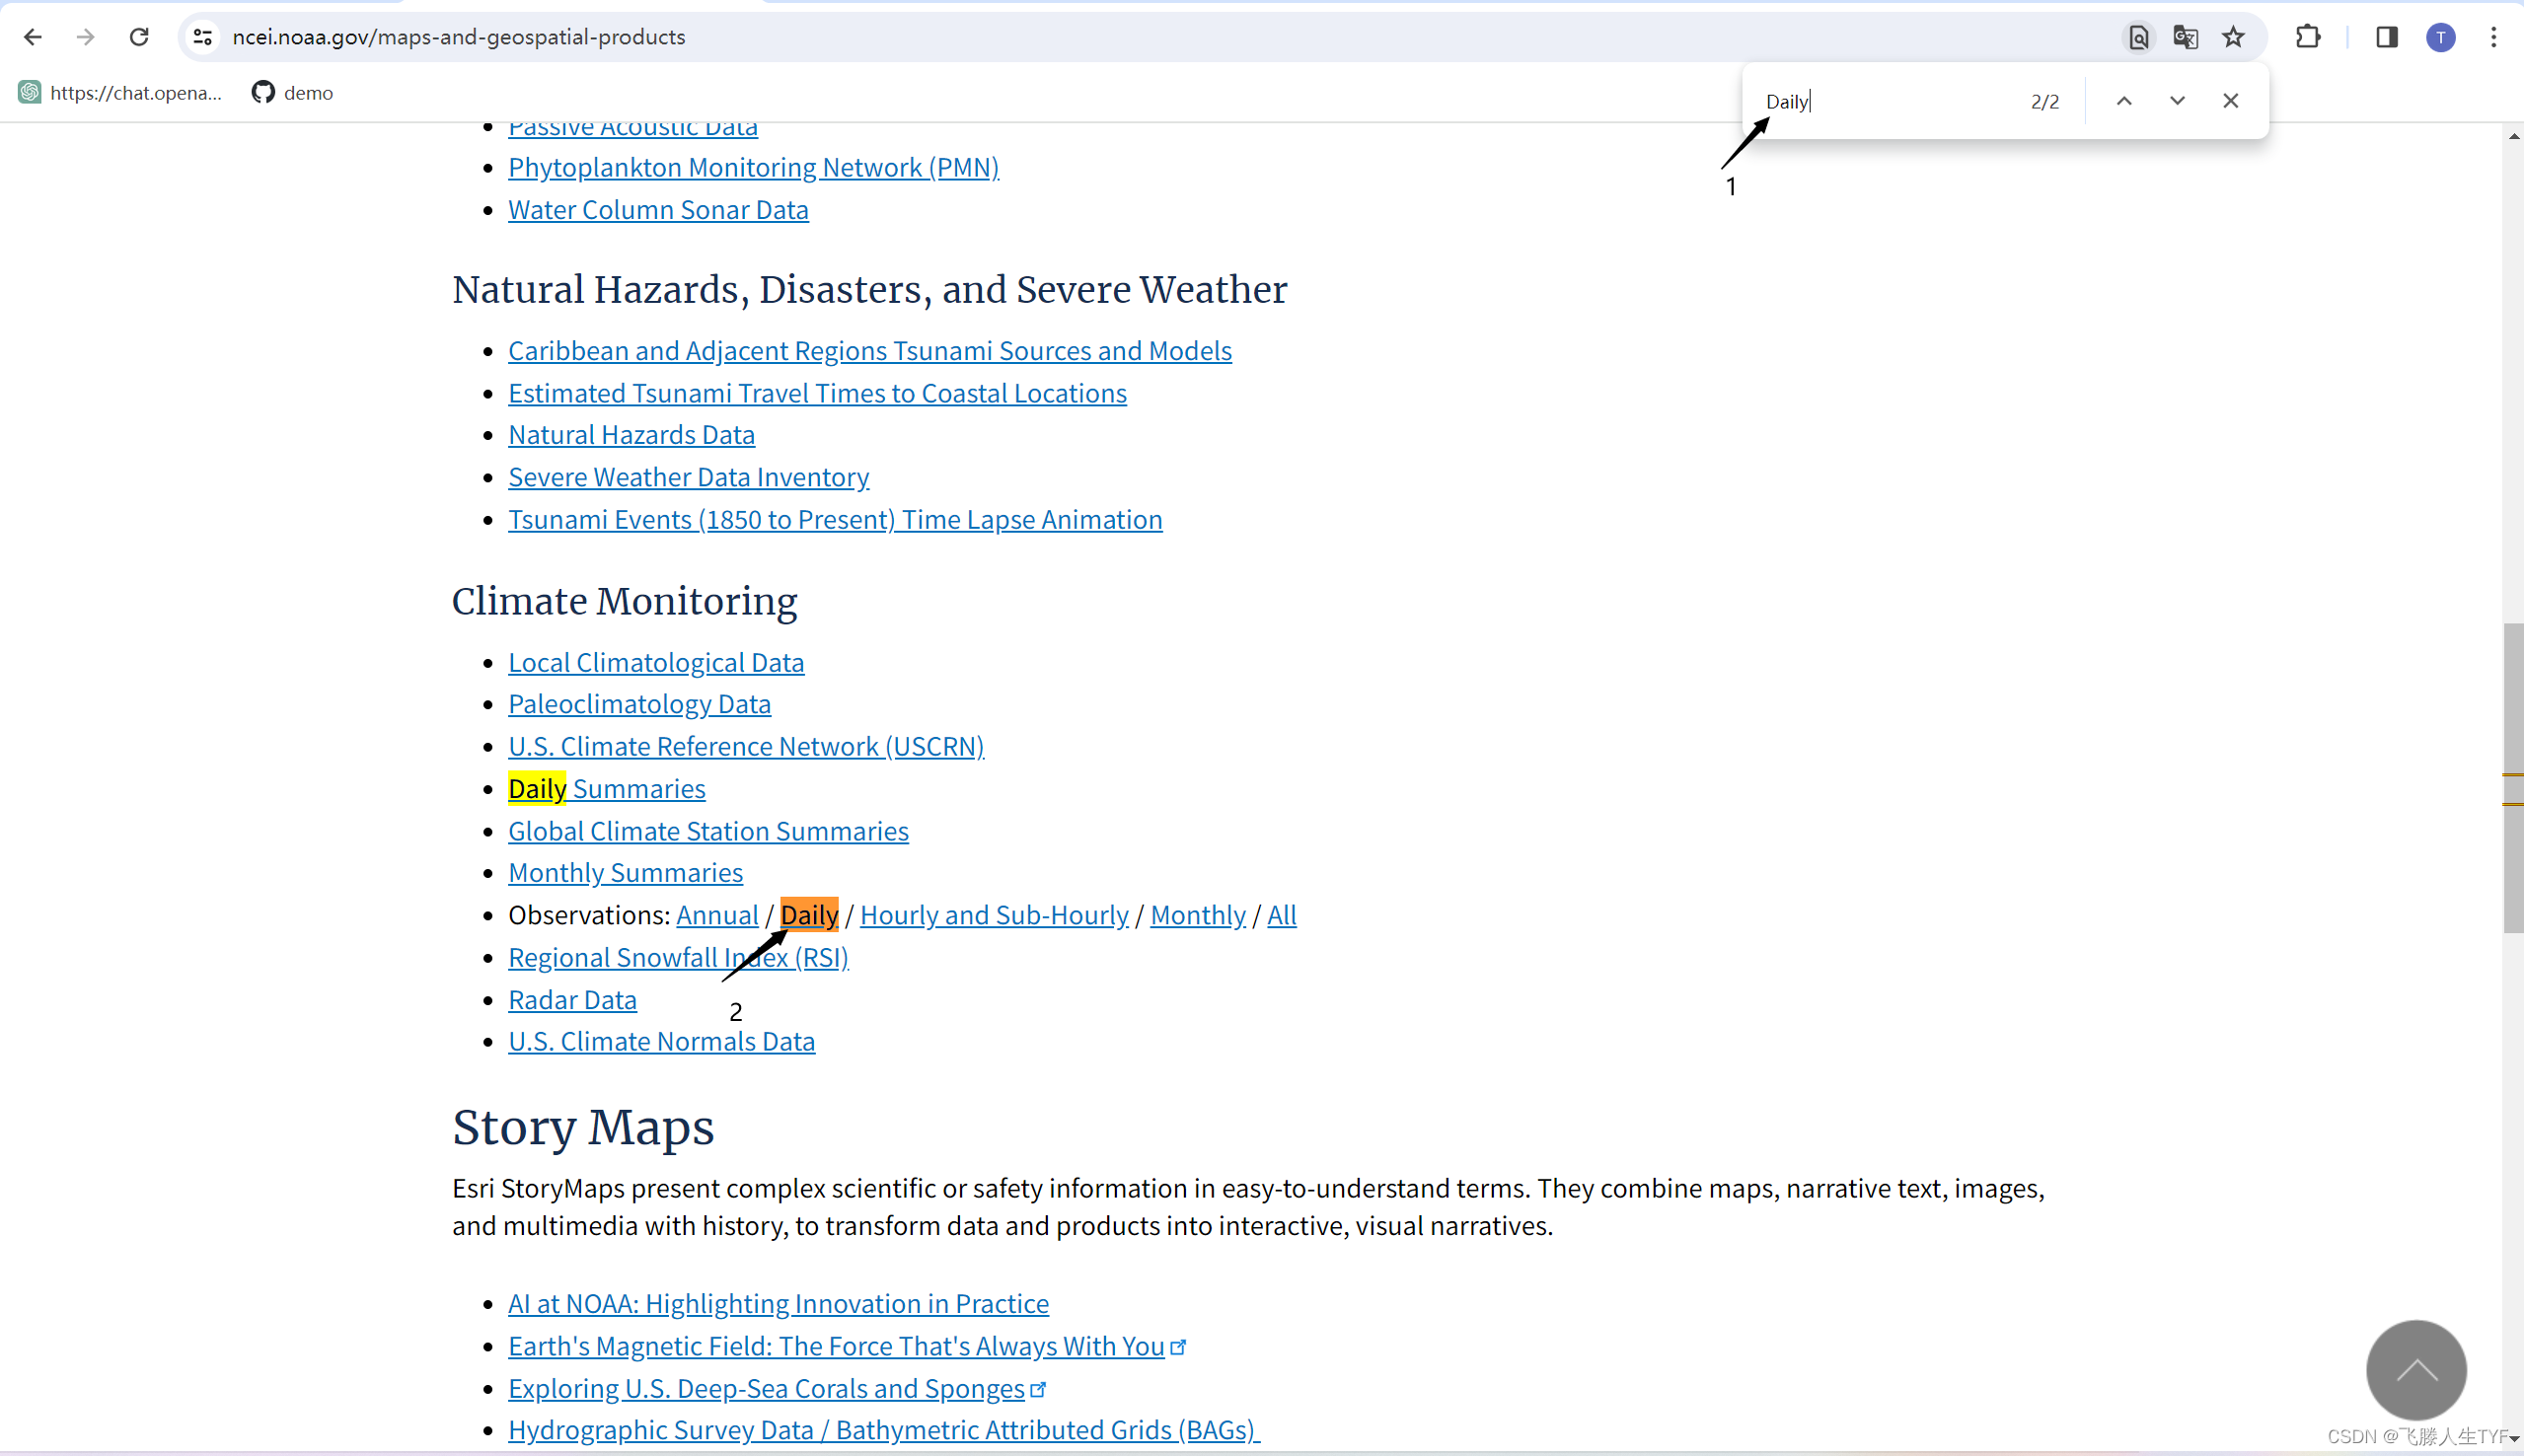The width and height of the screenshot is (2524, 1456).
Task: Open Global Climate Station Summaries link
Action: (708, 831)
